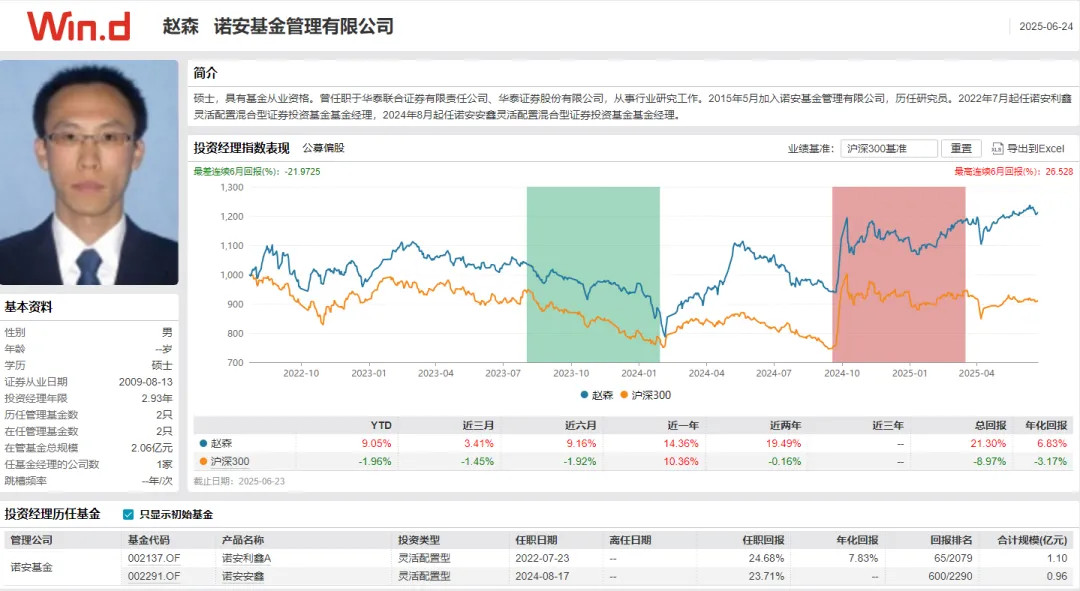
Task: Click 沪深300 total return -8.97%
Action: [x=990, y=462]
